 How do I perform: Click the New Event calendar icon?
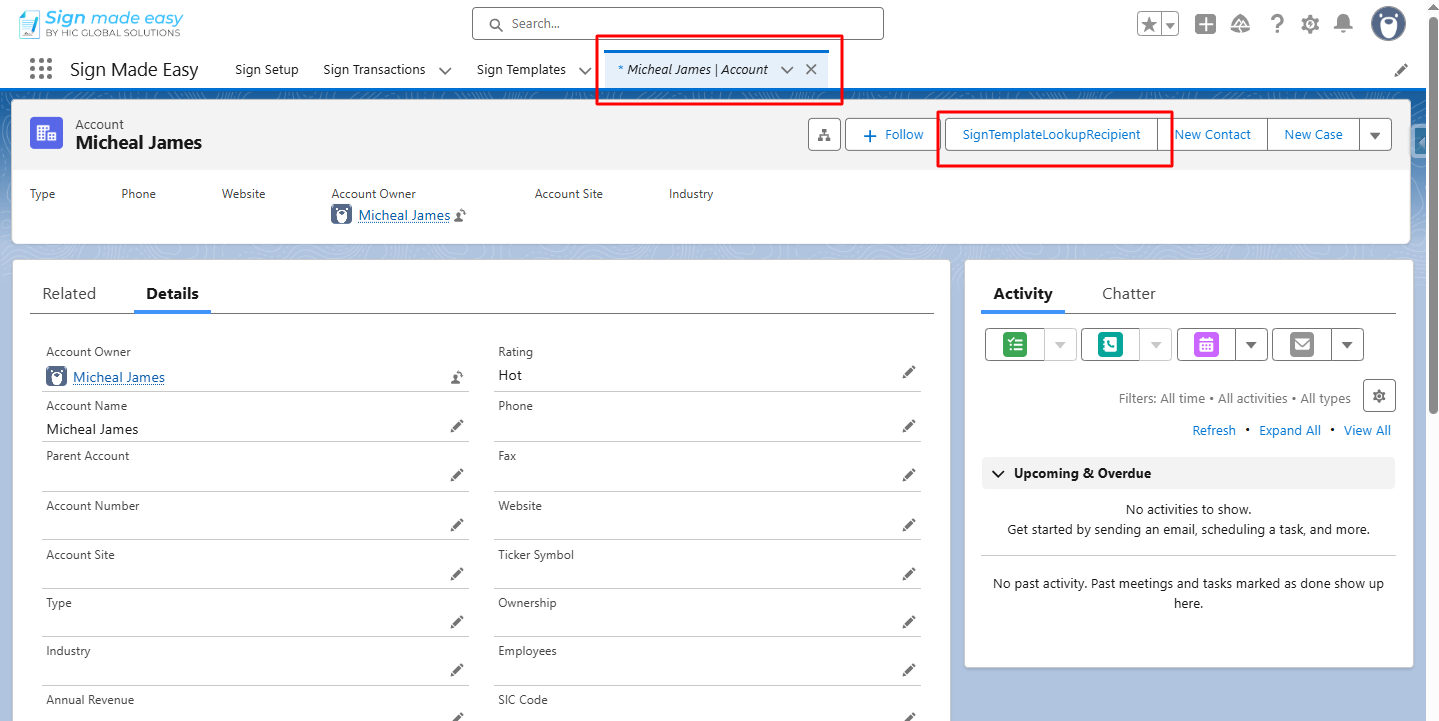click(1206, 344)
